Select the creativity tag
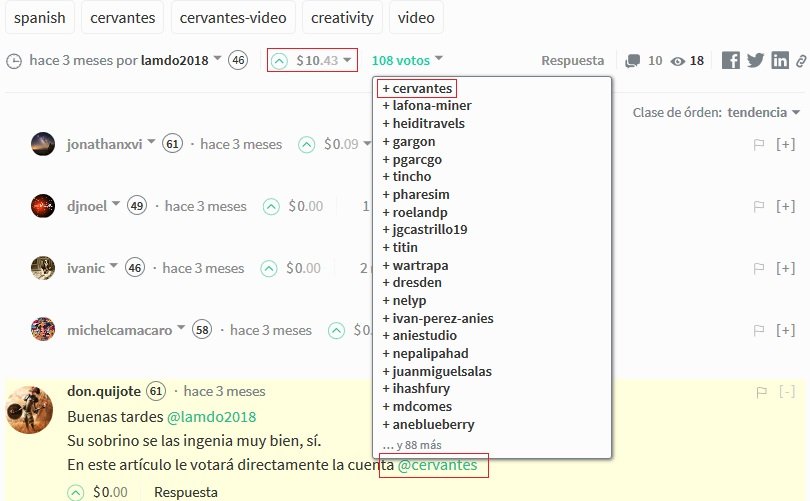The height and width of the screenshot is (501, 810). 342,18
